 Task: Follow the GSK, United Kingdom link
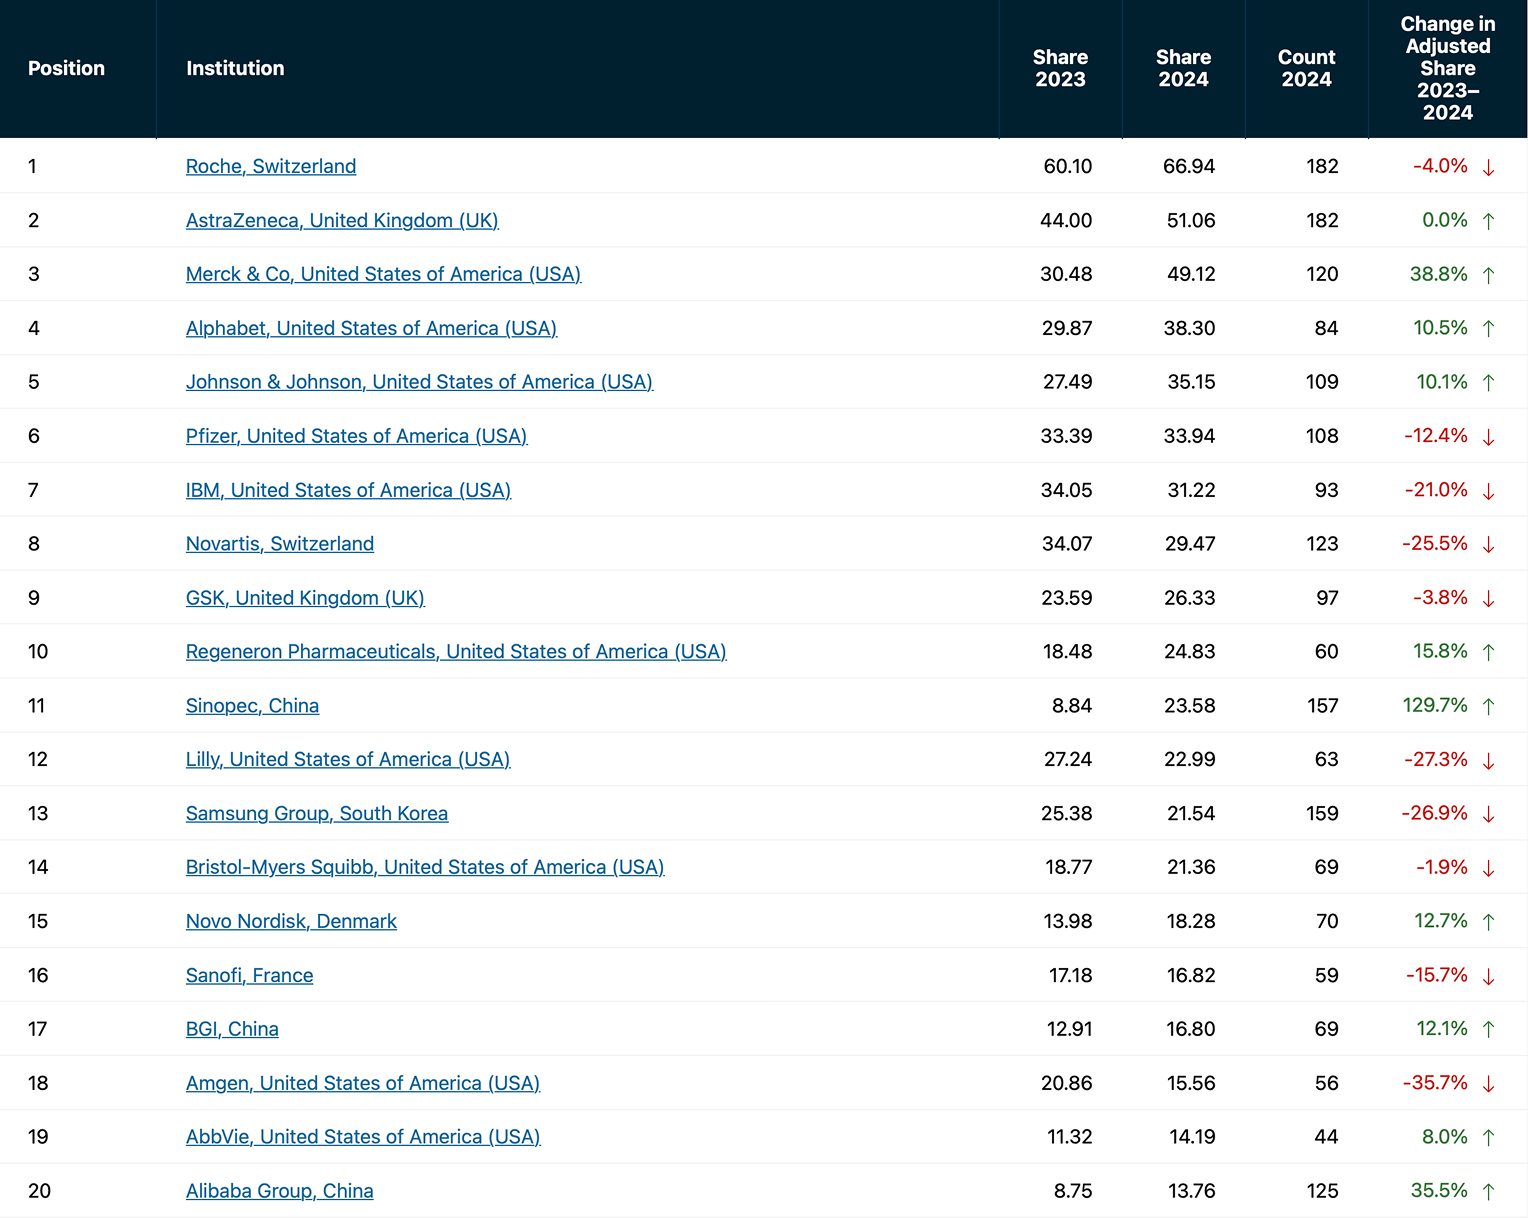coord(305,598)
